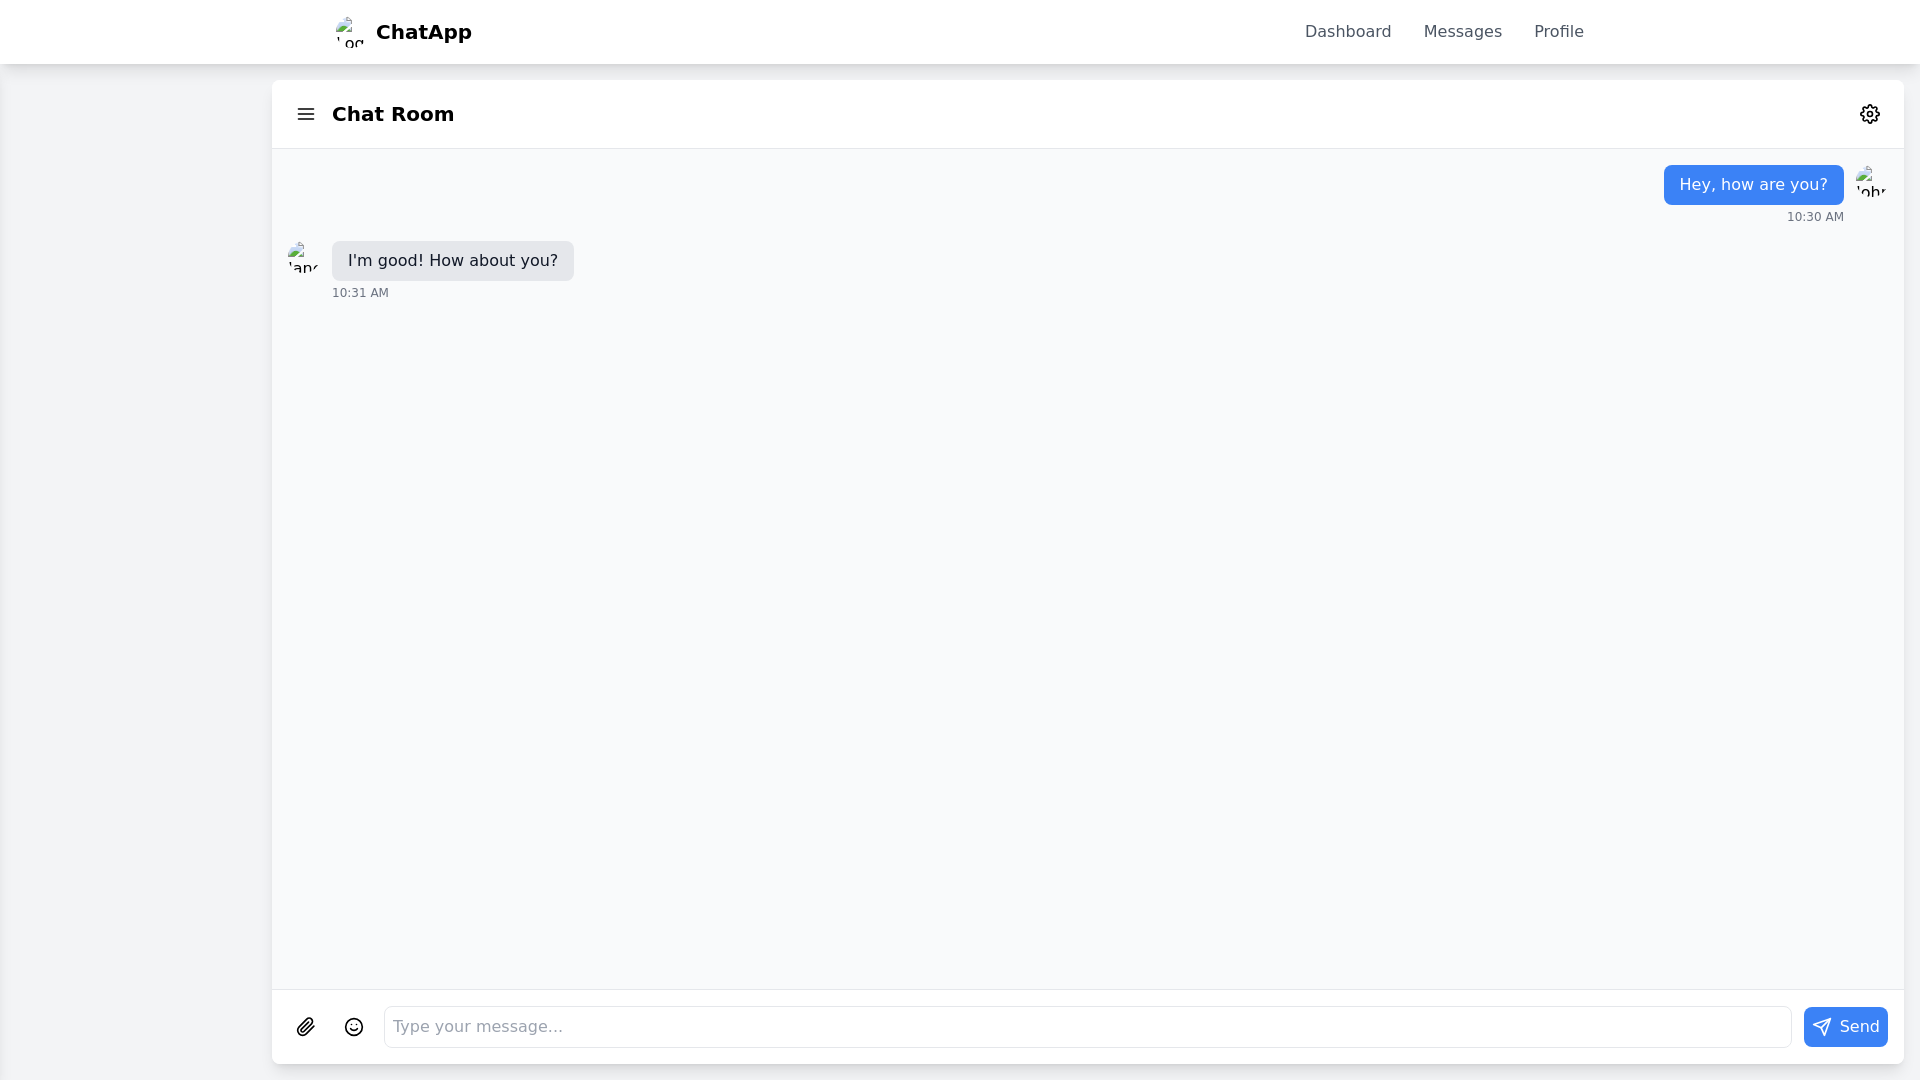Click the empty chat message area

[1087, 640]
